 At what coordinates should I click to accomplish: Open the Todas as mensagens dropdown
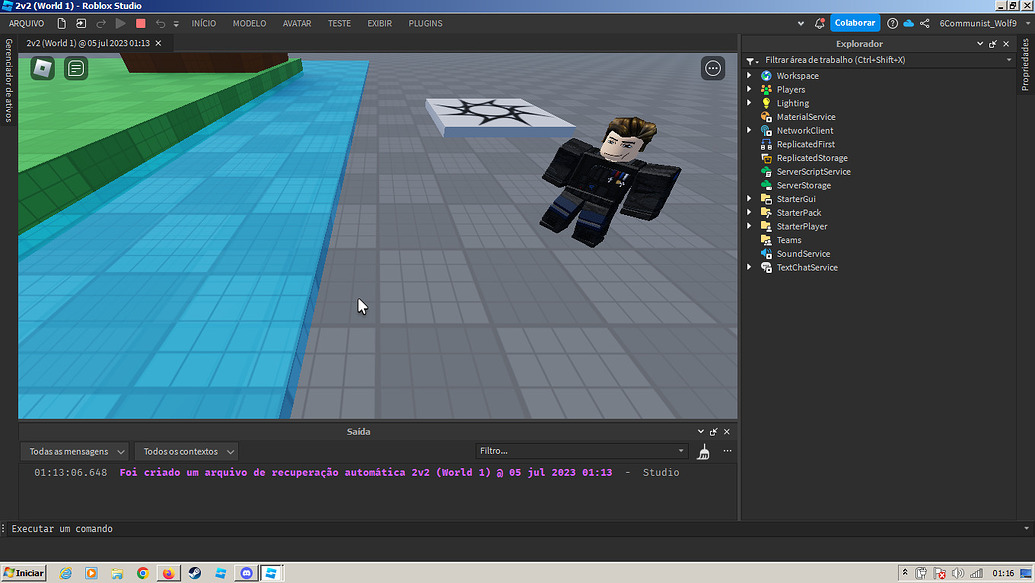point(74,451)
